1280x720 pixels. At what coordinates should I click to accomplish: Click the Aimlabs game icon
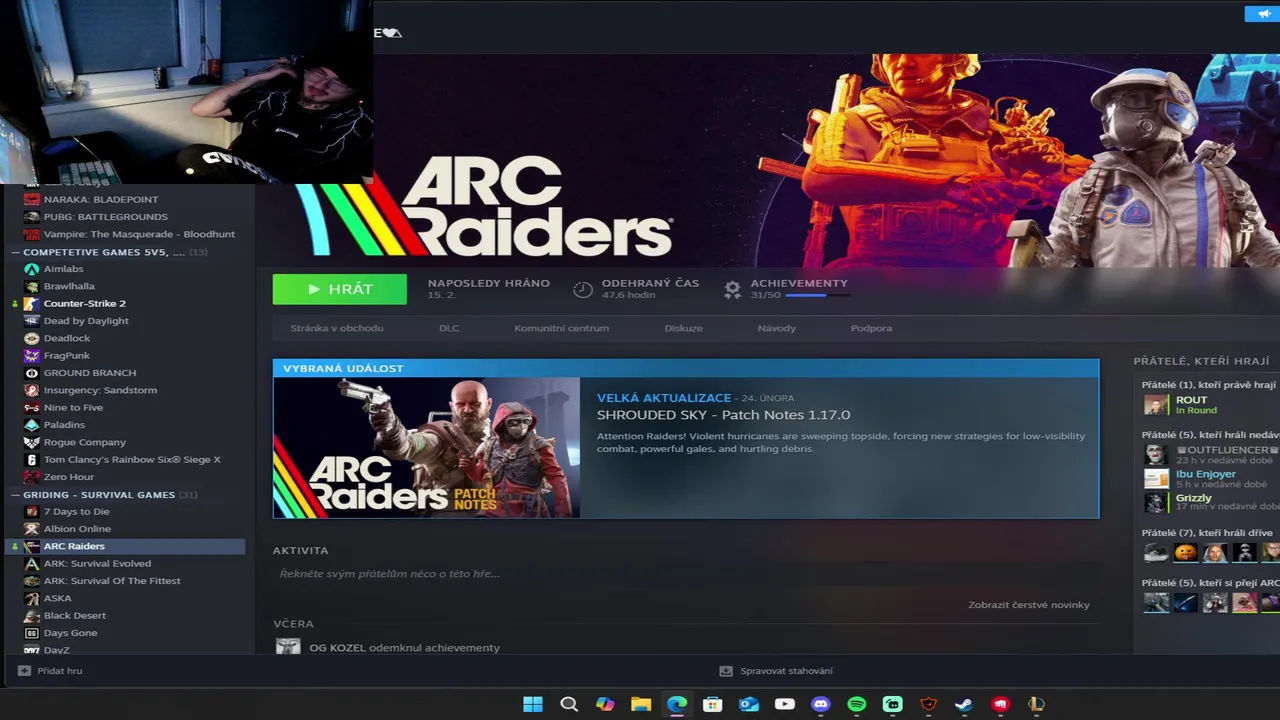[x=32, y=269]
